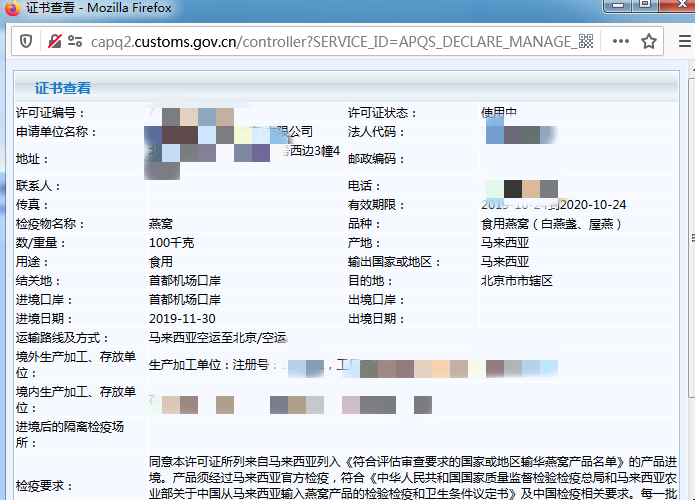695x500 pixels.
Task: Click the 食用燕窝 variety value
Action: point(550,224)
